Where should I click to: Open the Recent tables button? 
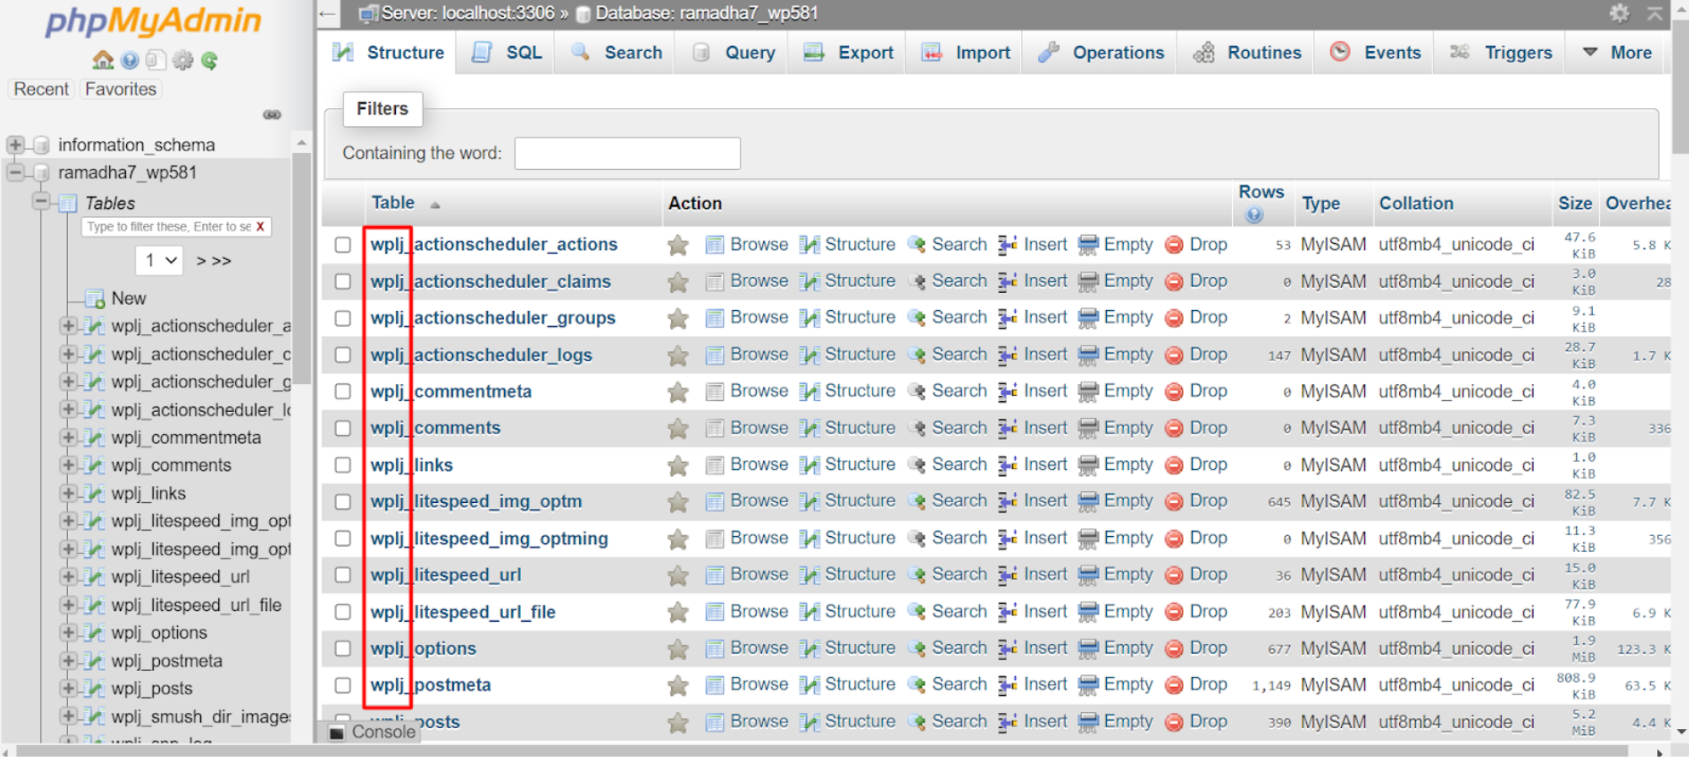pos(41,89)
